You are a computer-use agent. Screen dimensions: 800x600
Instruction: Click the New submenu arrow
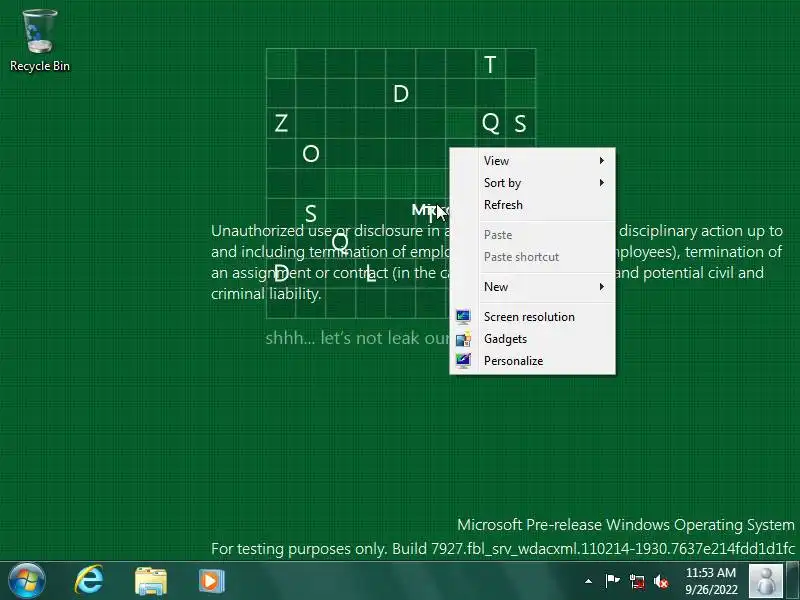[602, 287]
